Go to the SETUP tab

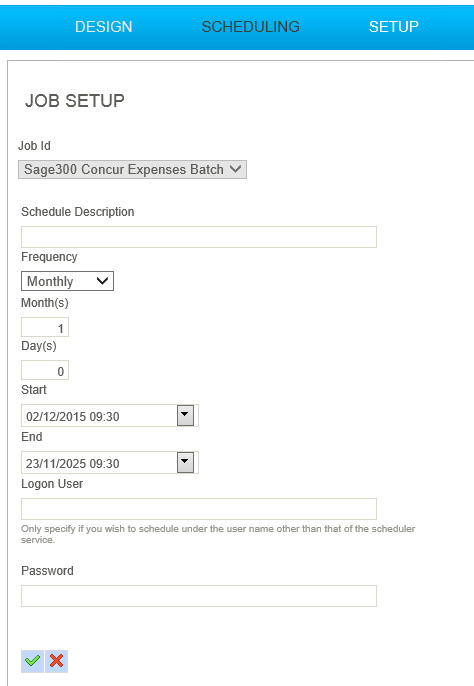tap(393, 27)
